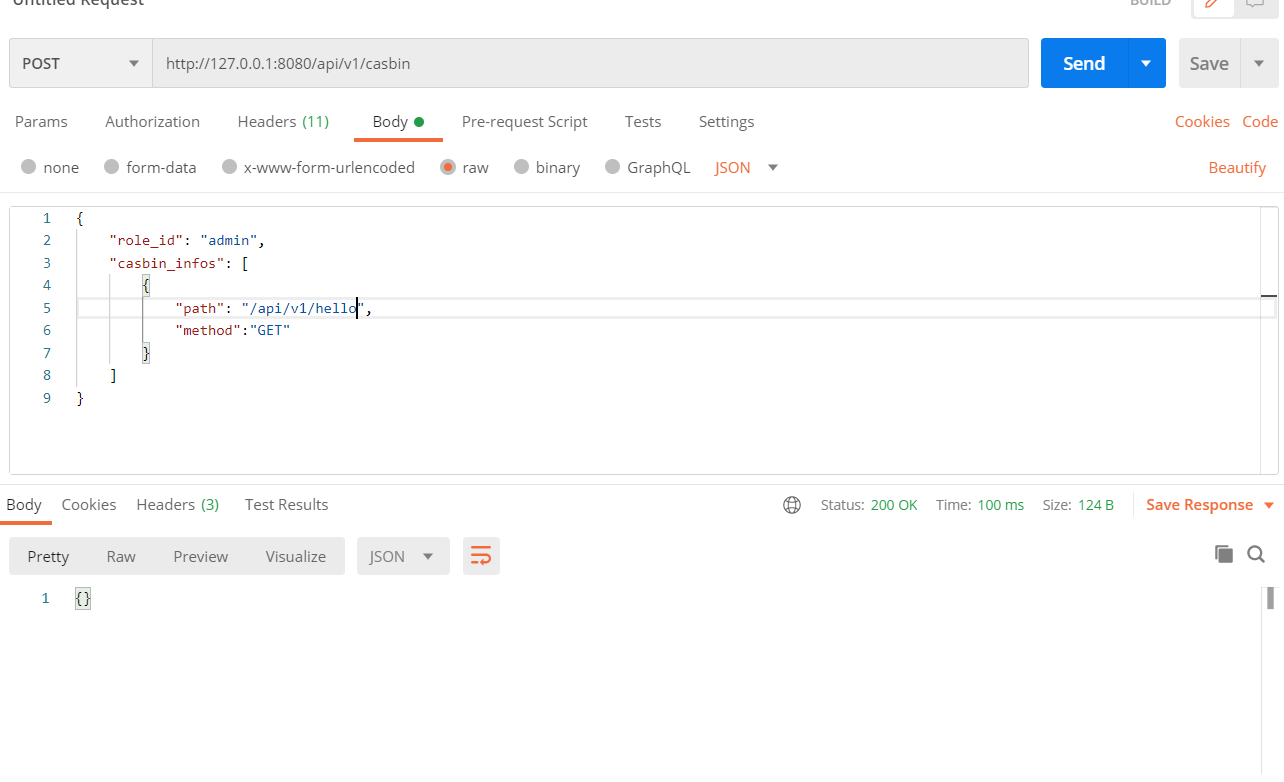Select x-www-form-urlencoded body type

[x=318, y=167]
